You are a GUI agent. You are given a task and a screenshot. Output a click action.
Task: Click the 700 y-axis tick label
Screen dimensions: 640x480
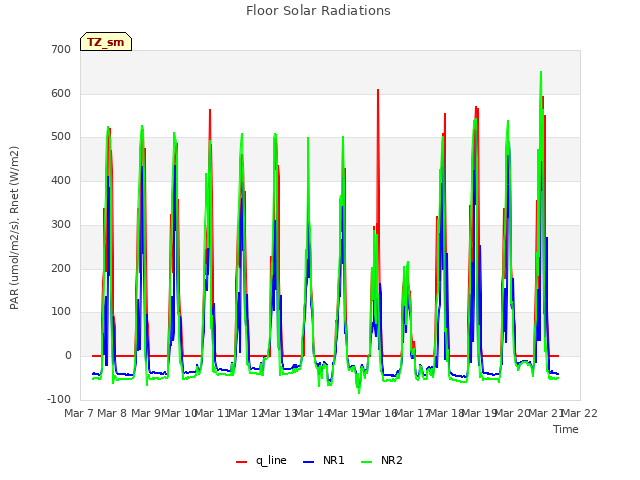(61, 49)
